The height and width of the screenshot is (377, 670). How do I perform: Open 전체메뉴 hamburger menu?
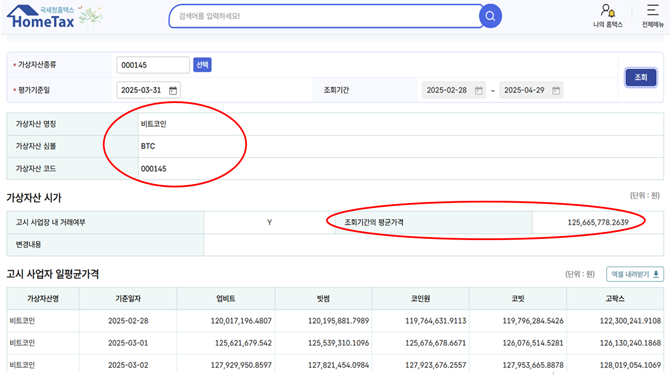[652, 16]
